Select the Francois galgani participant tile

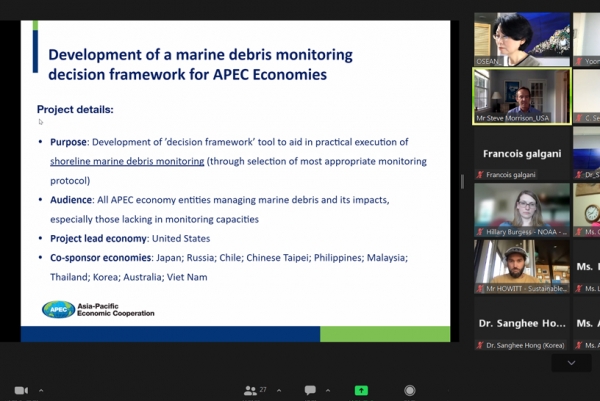point(522,153)
